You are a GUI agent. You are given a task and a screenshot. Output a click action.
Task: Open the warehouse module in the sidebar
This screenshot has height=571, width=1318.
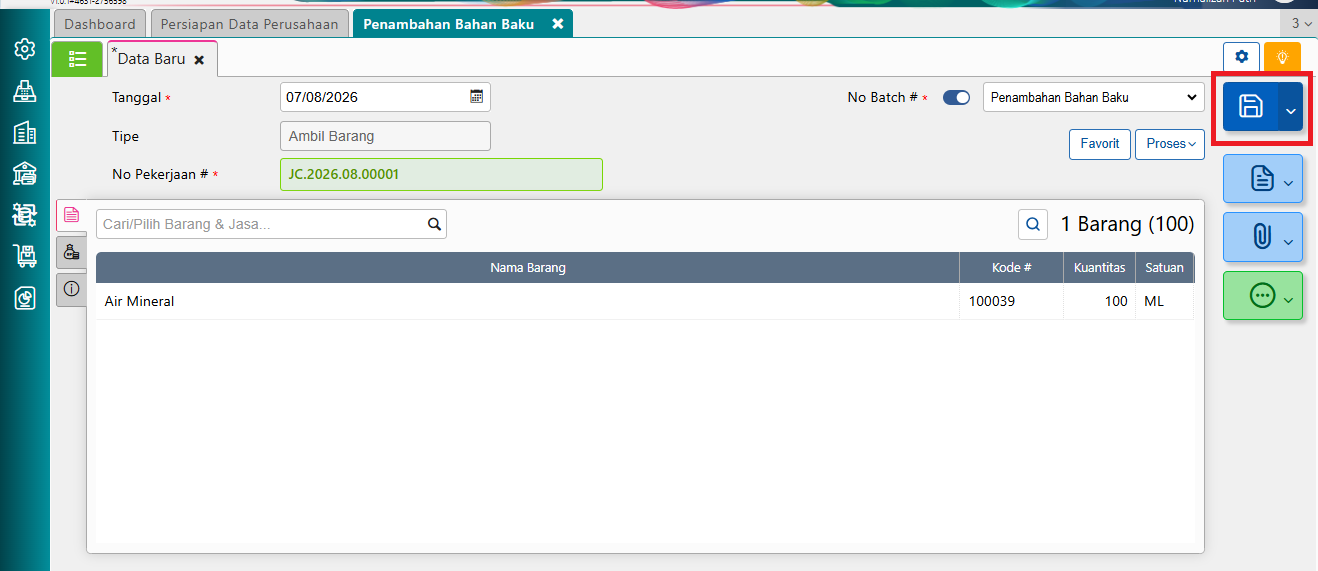coord(25,174)
